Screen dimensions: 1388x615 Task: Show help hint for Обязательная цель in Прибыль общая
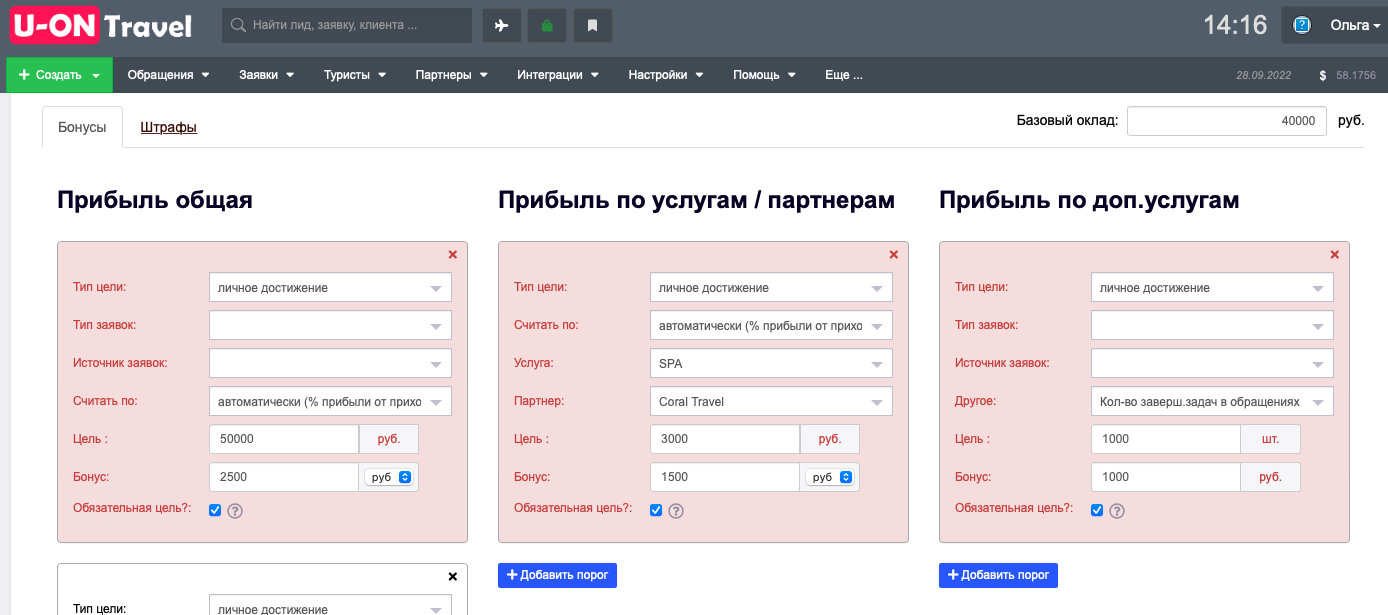[236, 511]
